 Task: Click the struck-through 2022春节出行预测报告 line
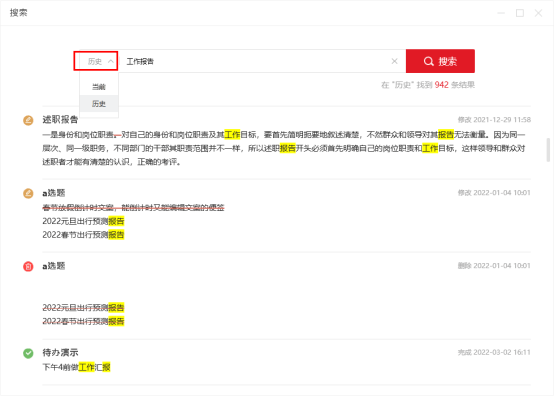click(x=83, y=321)
